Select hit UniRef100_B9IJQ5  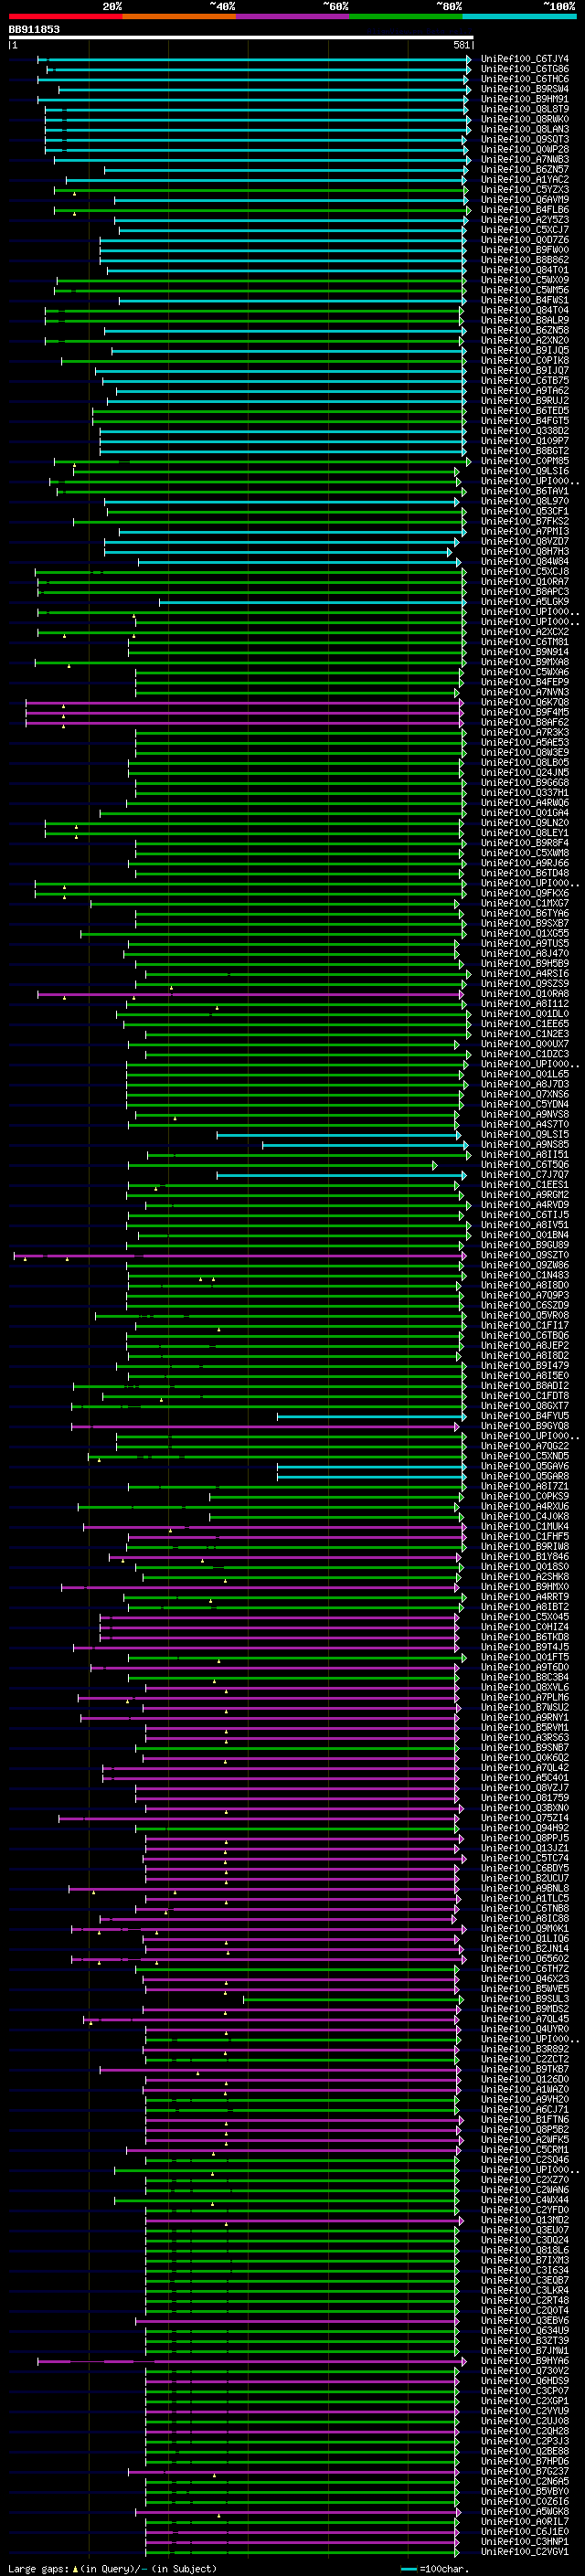525,350
